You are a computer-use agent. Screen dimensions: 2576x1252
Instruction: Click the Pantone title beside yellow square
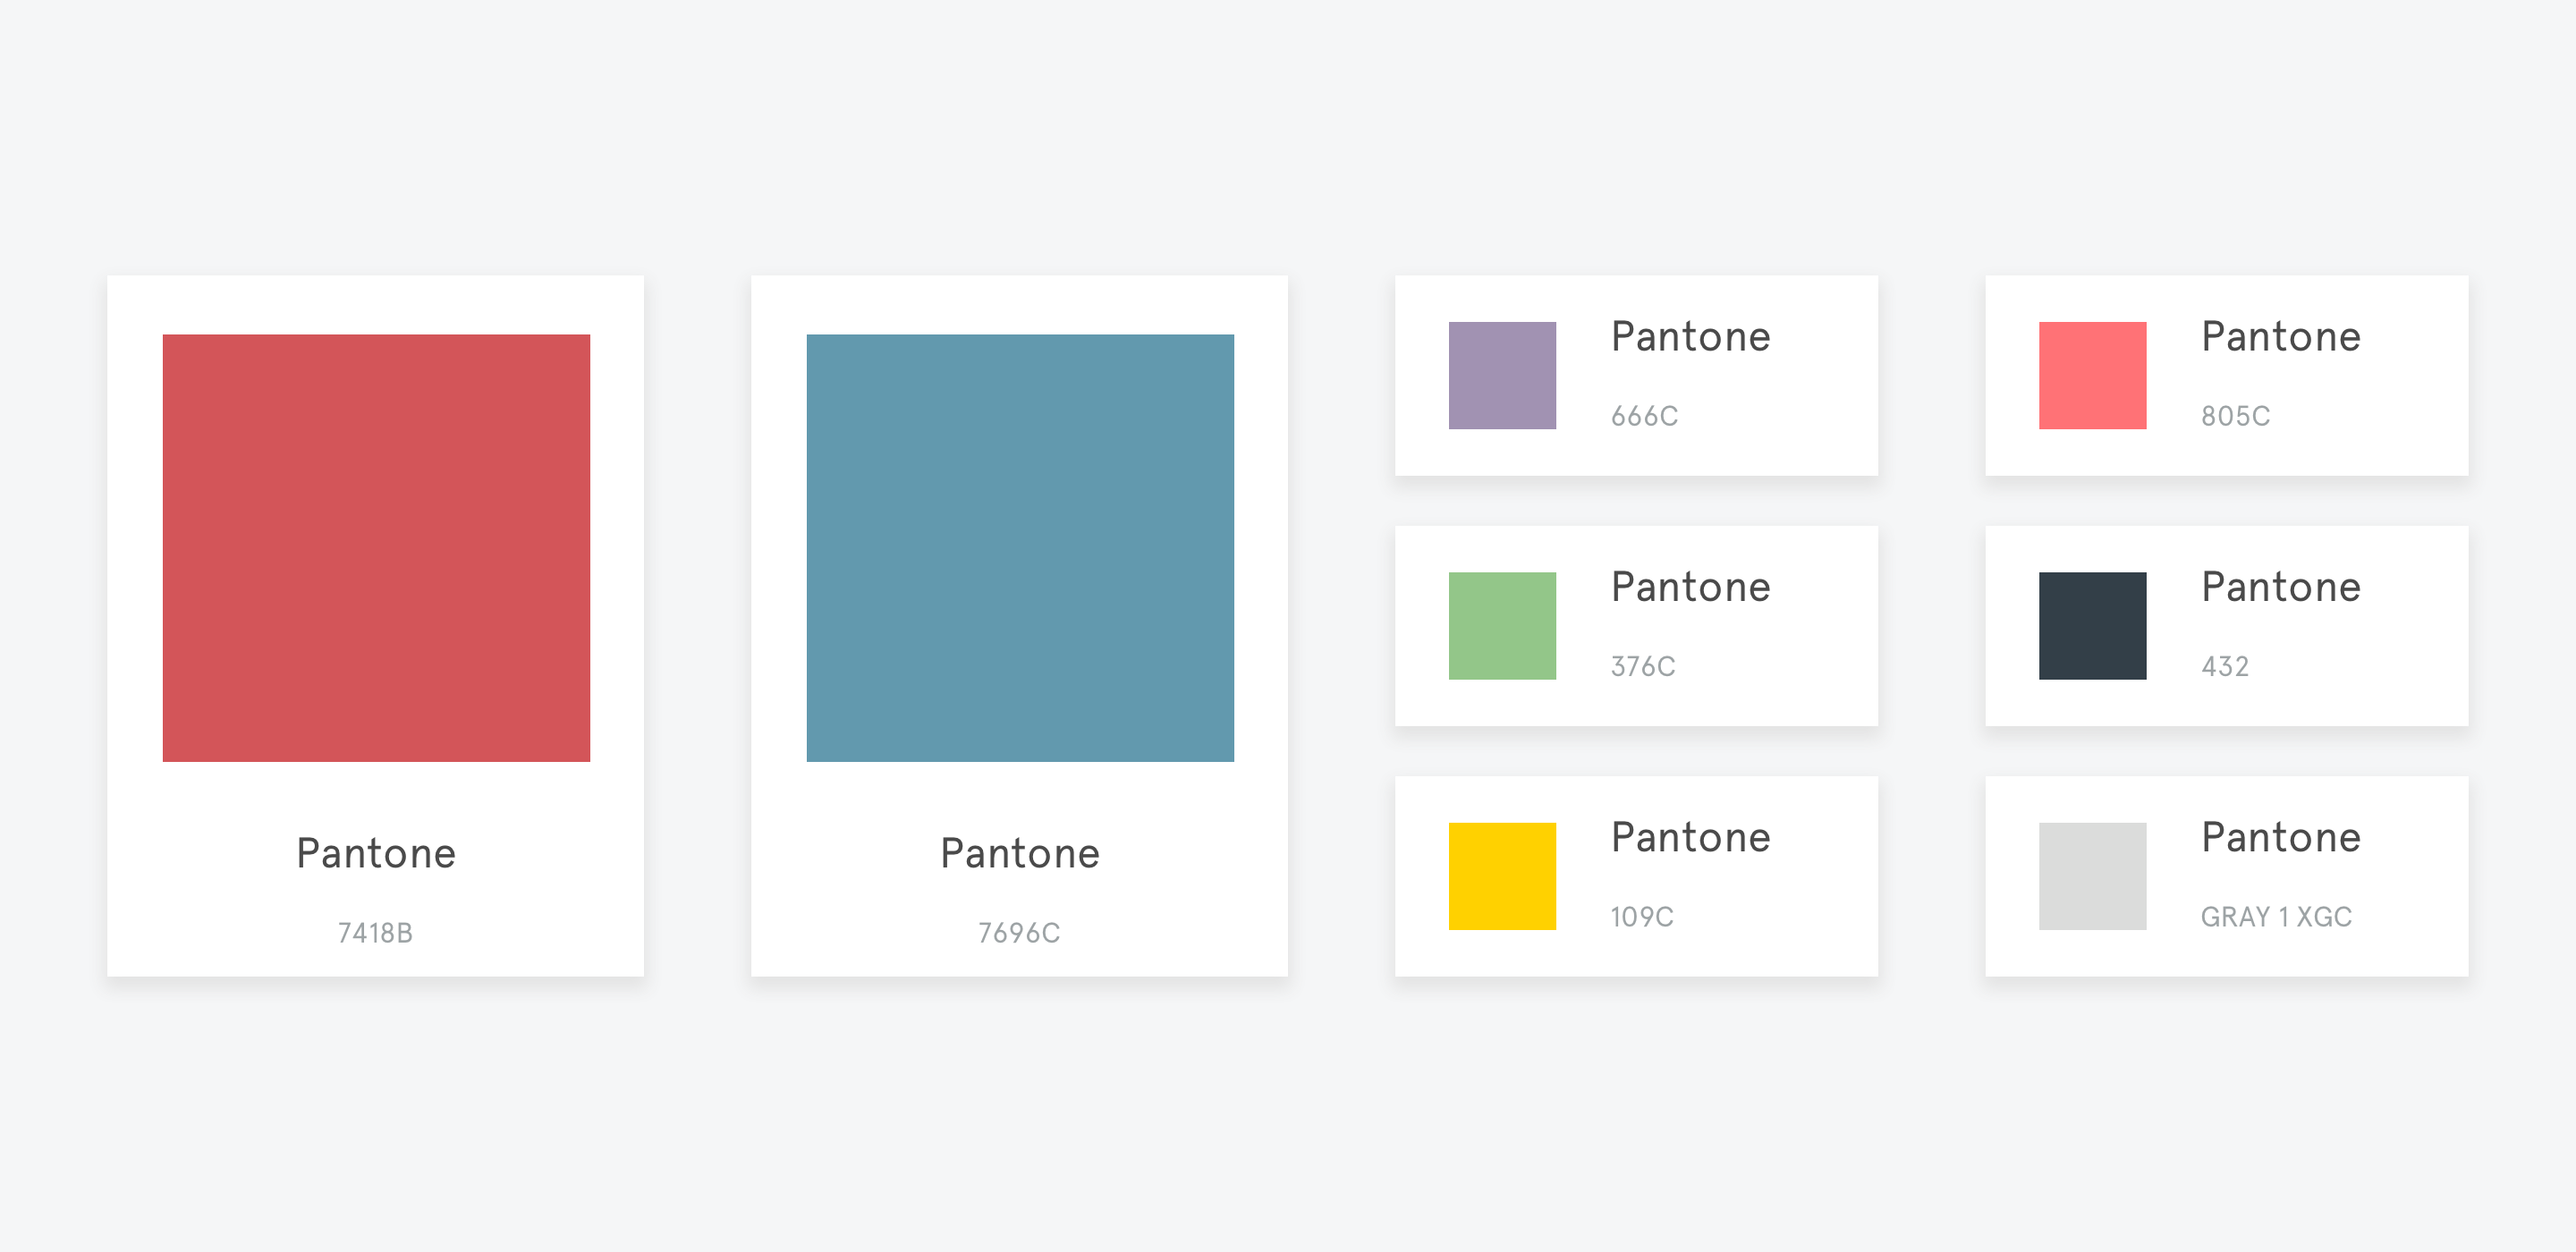(1690, 837)
